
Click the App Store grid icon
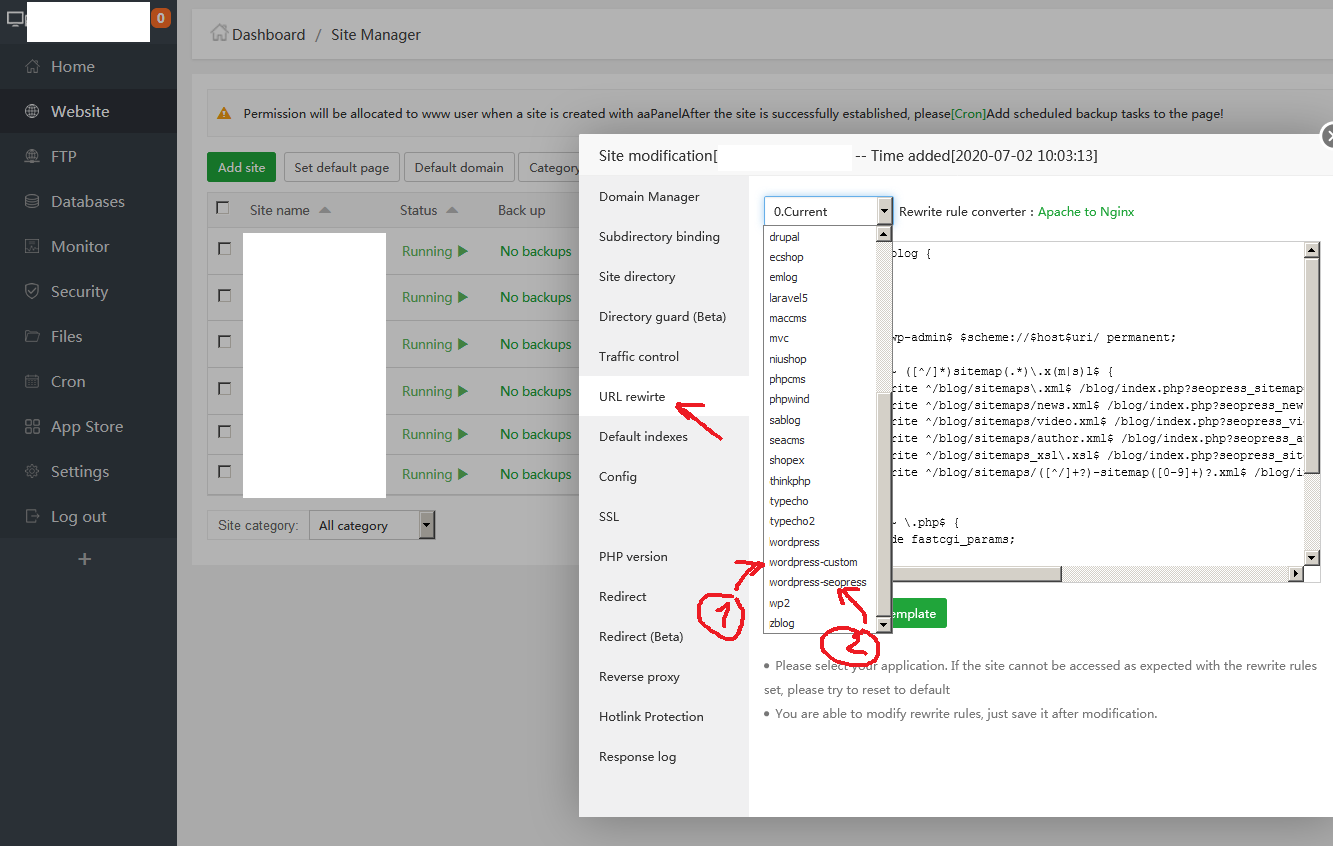pyautogui.click(x=33, y=427)
